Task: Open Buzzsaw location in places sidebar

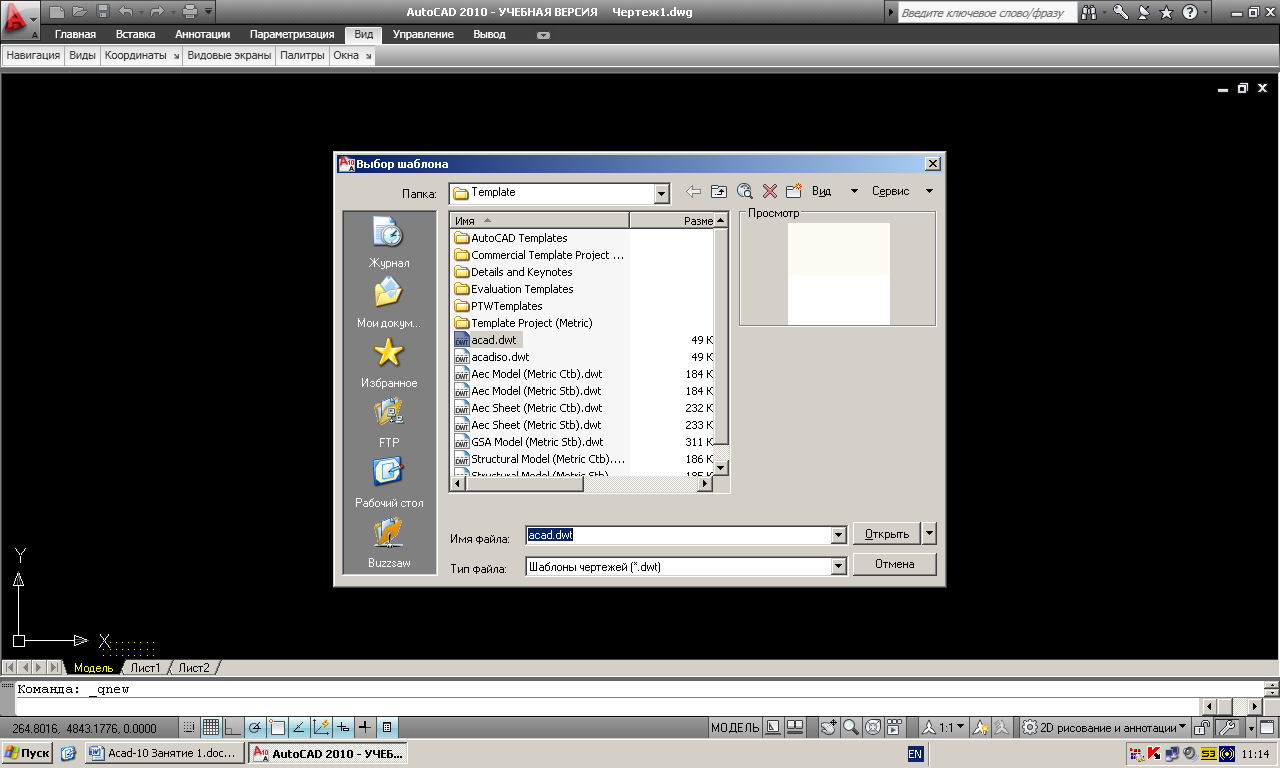Action: 389,543
